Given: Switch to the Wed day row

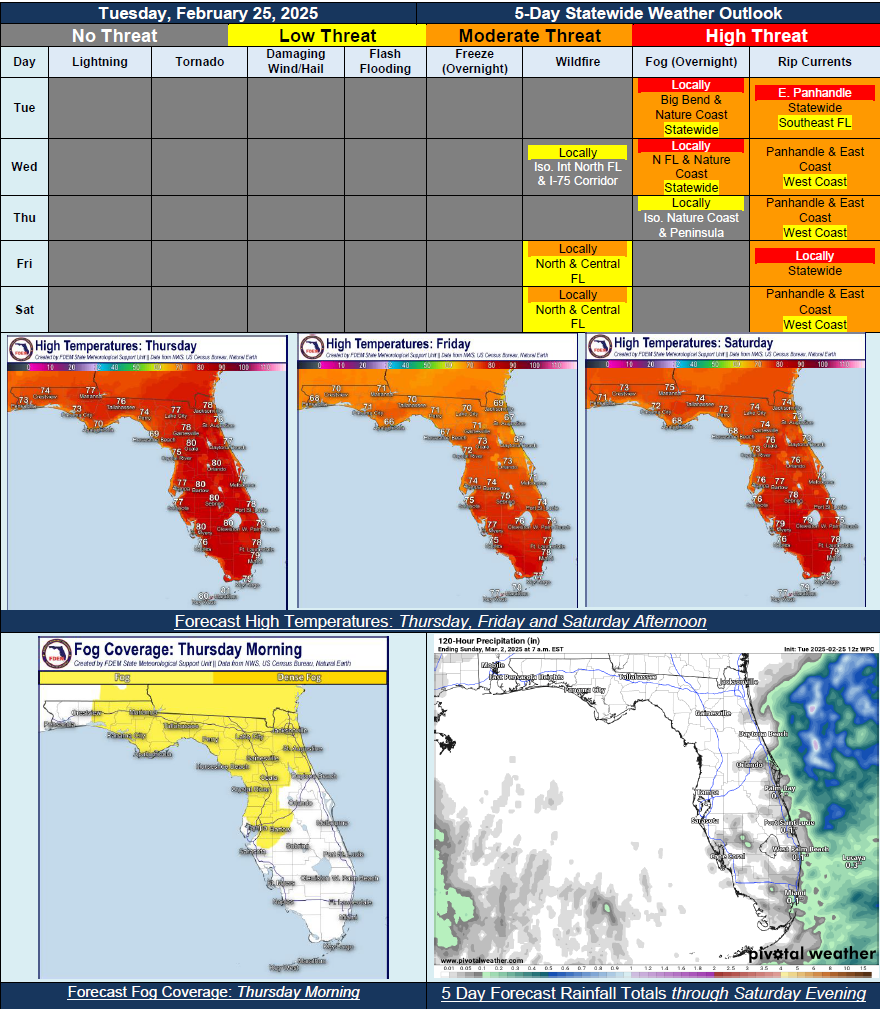Looking at the screenshot, I should pyautogui.click(x=23, y=166).
